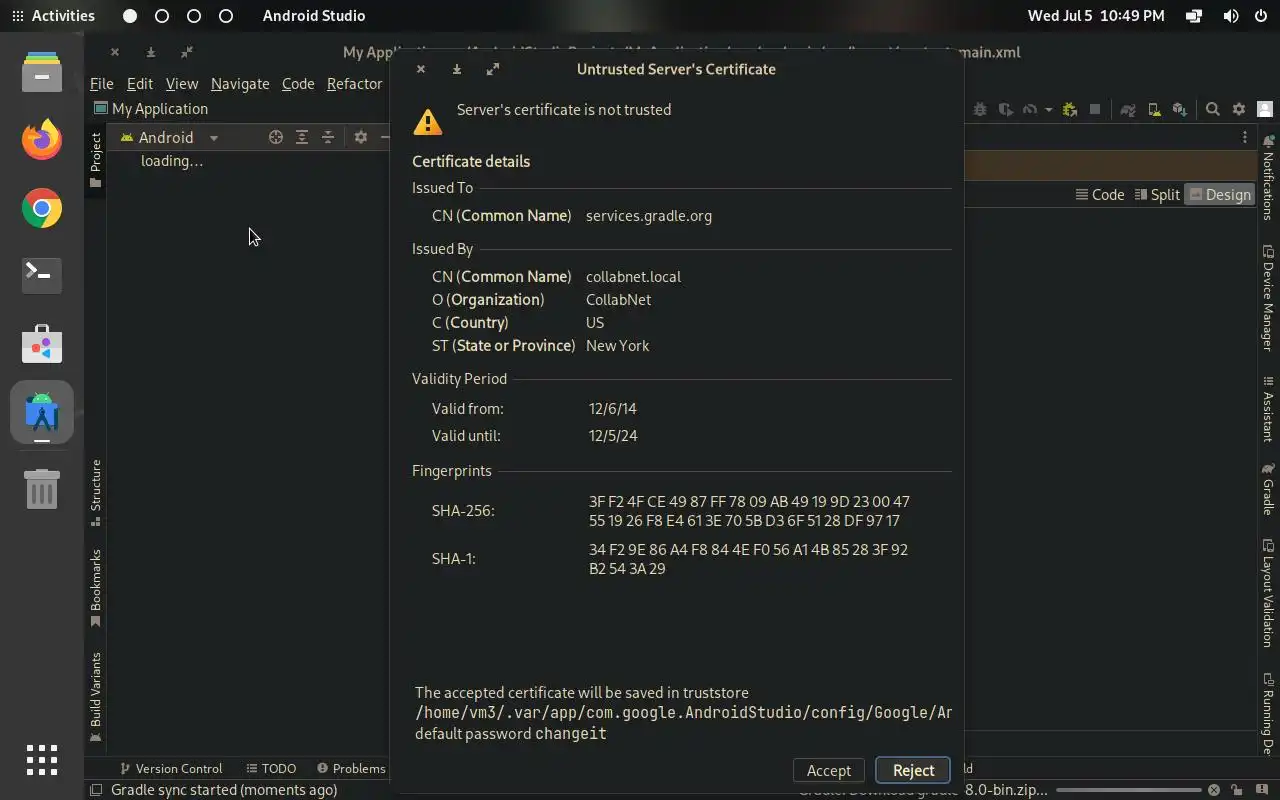Open the system volume icon
The height and width of the screenshot is (800, 1280).
(x=1231, y=16)
